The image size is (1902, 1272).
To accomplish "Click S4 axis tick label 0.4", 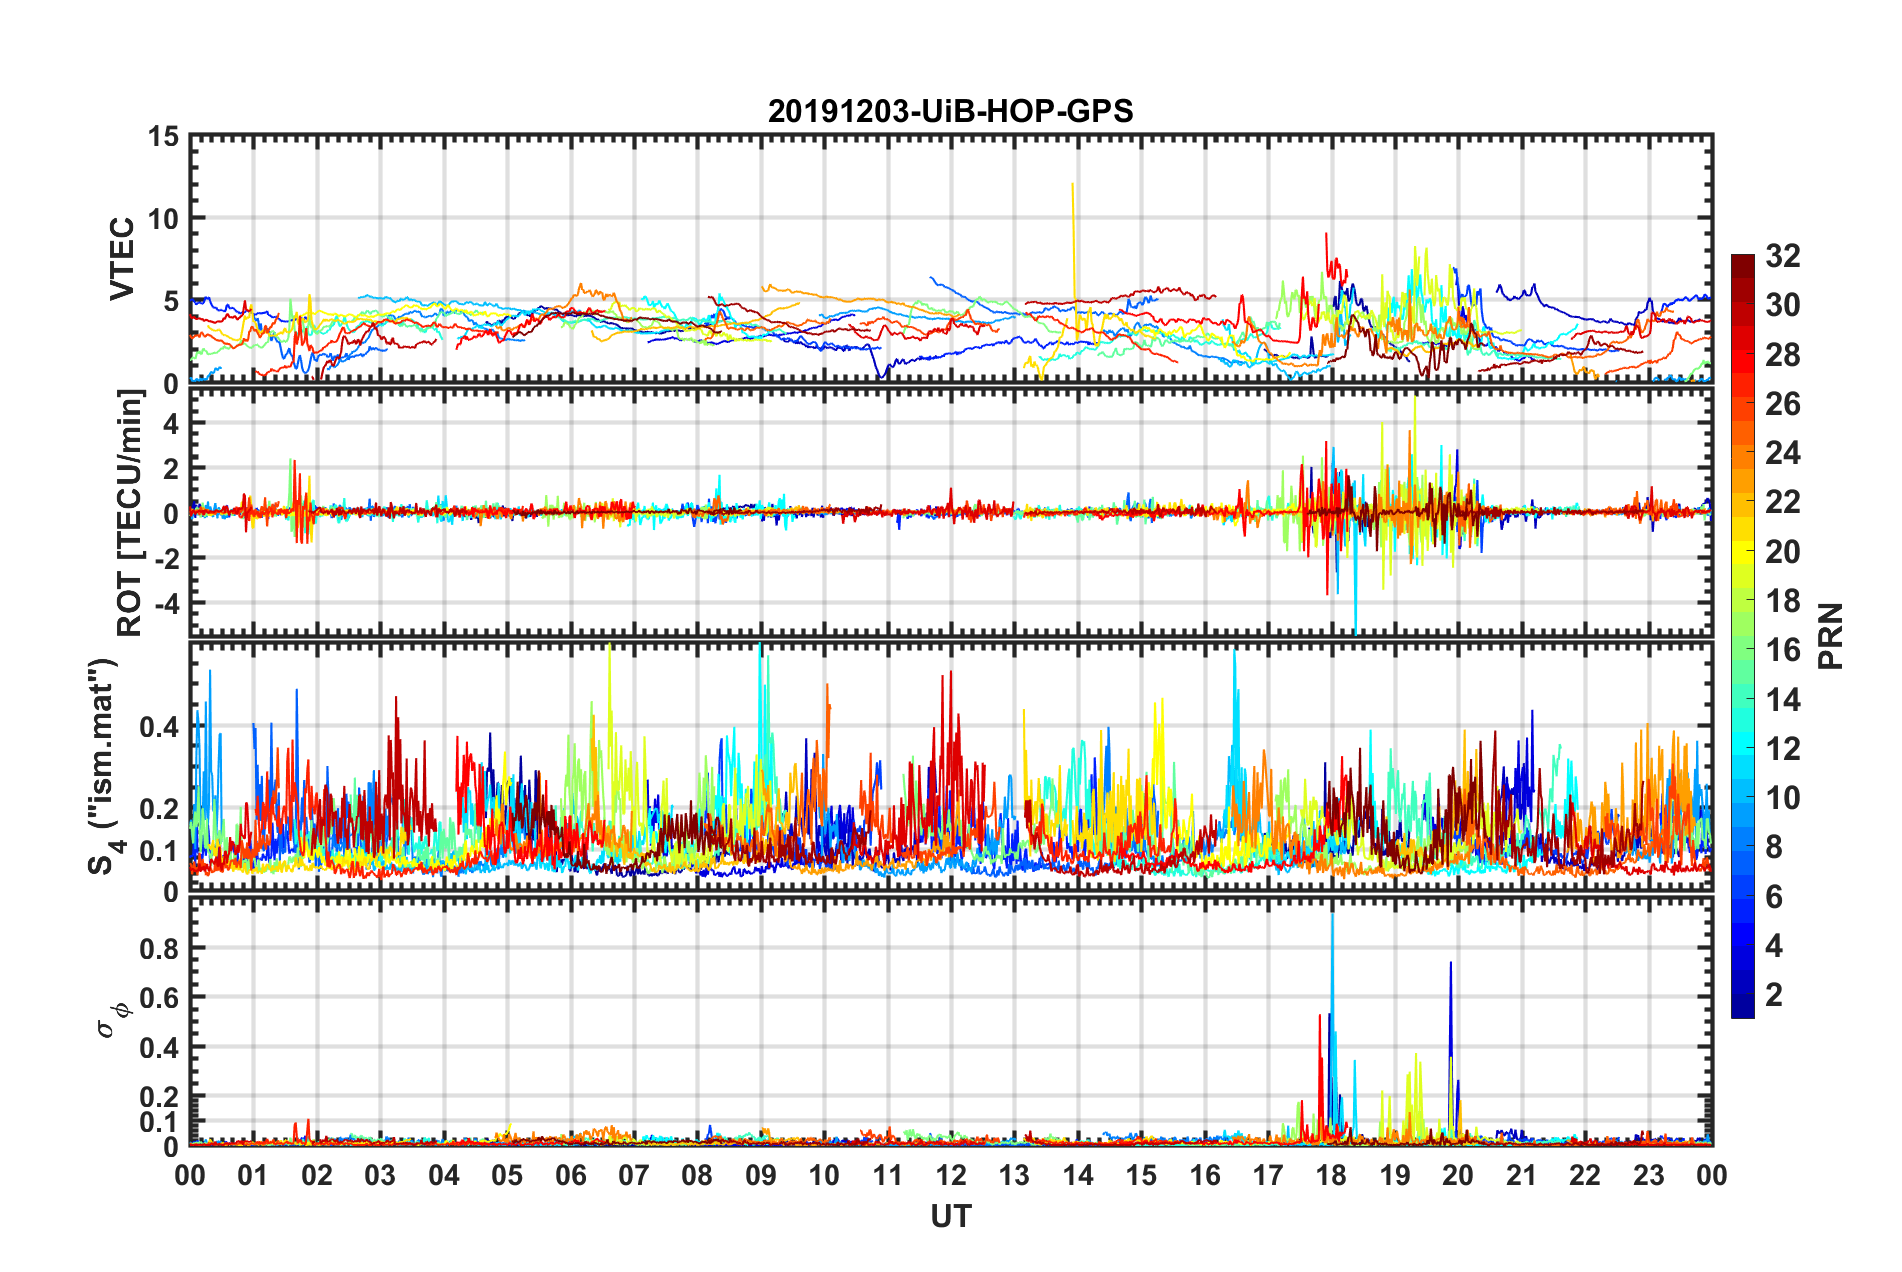I will point(160,727).
